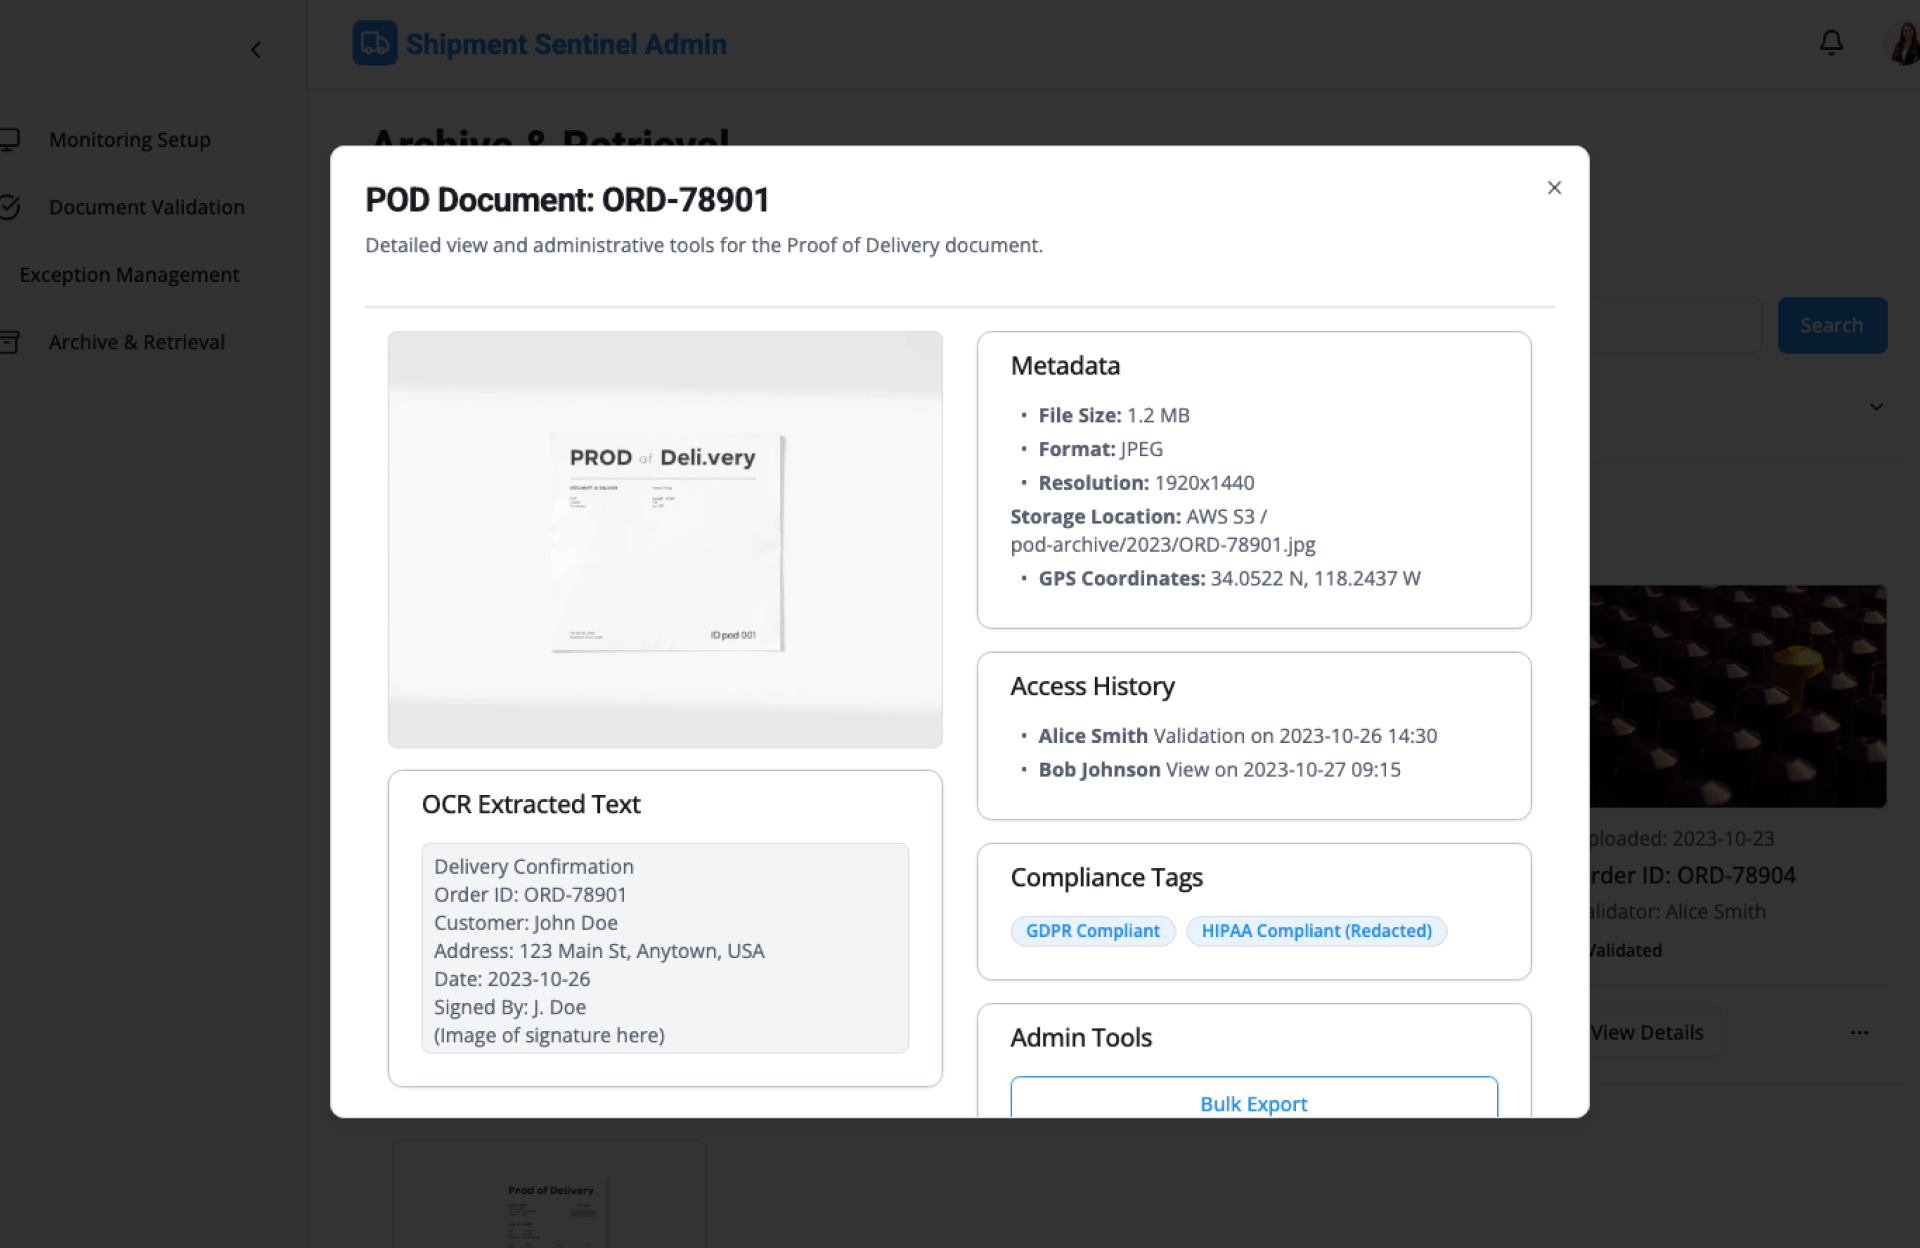Screen dimensions: 1920x1248
Task: Click the Search button
Action: (x=1831, y=325)
